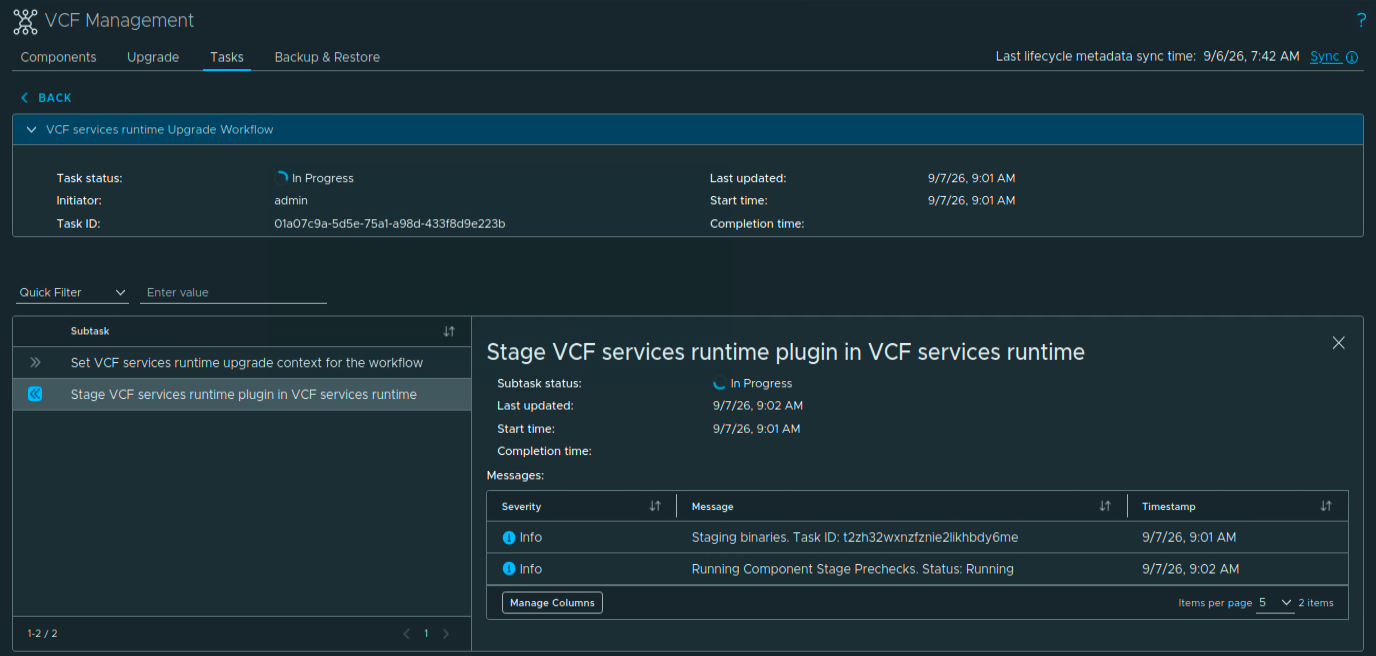Open the Quick Filter dropdown
Image resolution: width=1376 pixels, height=656 pixels.
pyautogui.click(x=73, y=293)
